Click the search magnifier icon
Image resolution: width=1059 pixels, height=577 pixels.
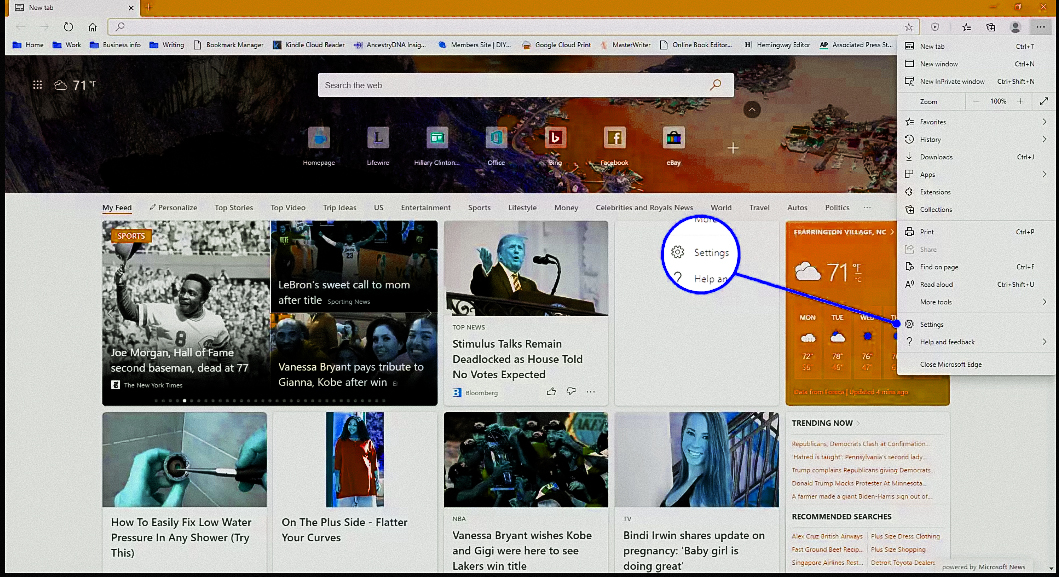point(715,85)
